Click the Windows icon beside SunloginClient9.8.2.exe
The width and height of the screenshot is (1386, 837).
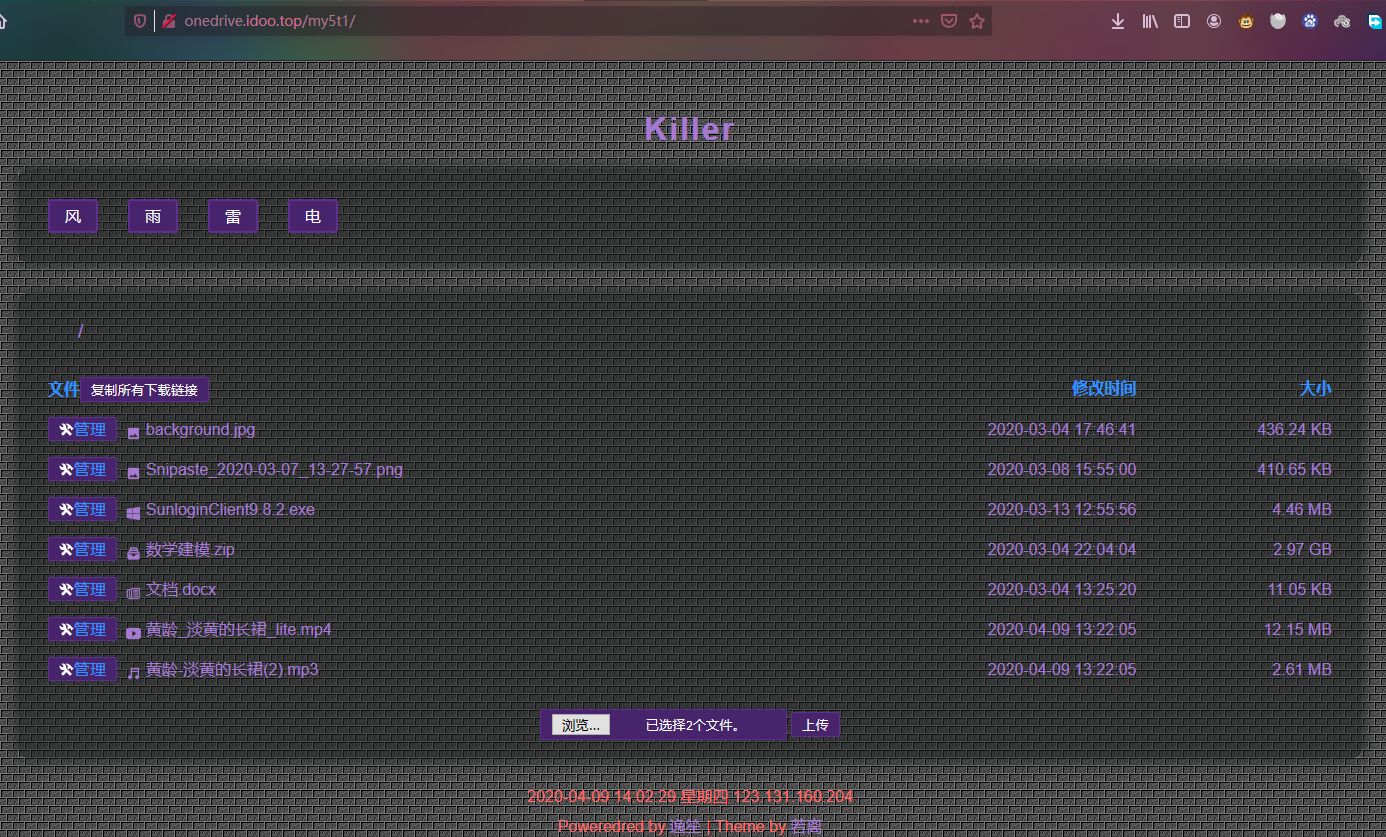tap(133, 513)
